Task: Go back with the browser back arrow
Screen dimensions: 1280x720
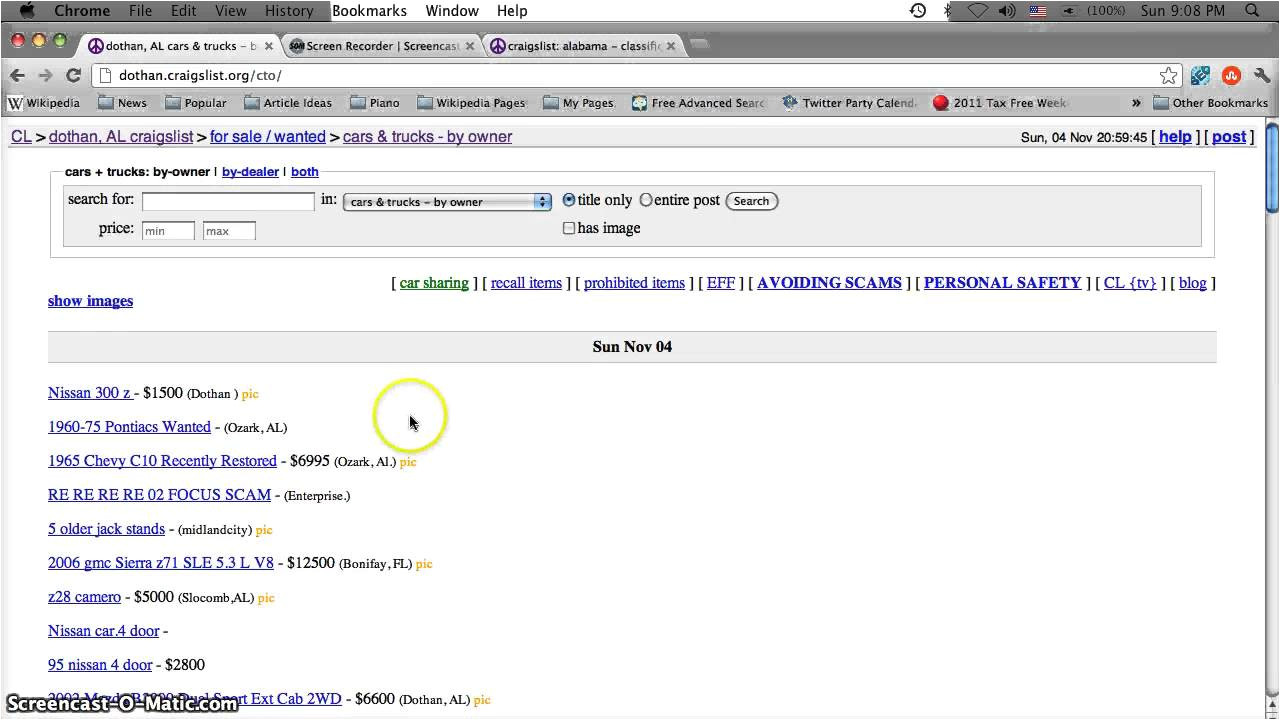Action: pyautogui.click(x=17, y=75)
